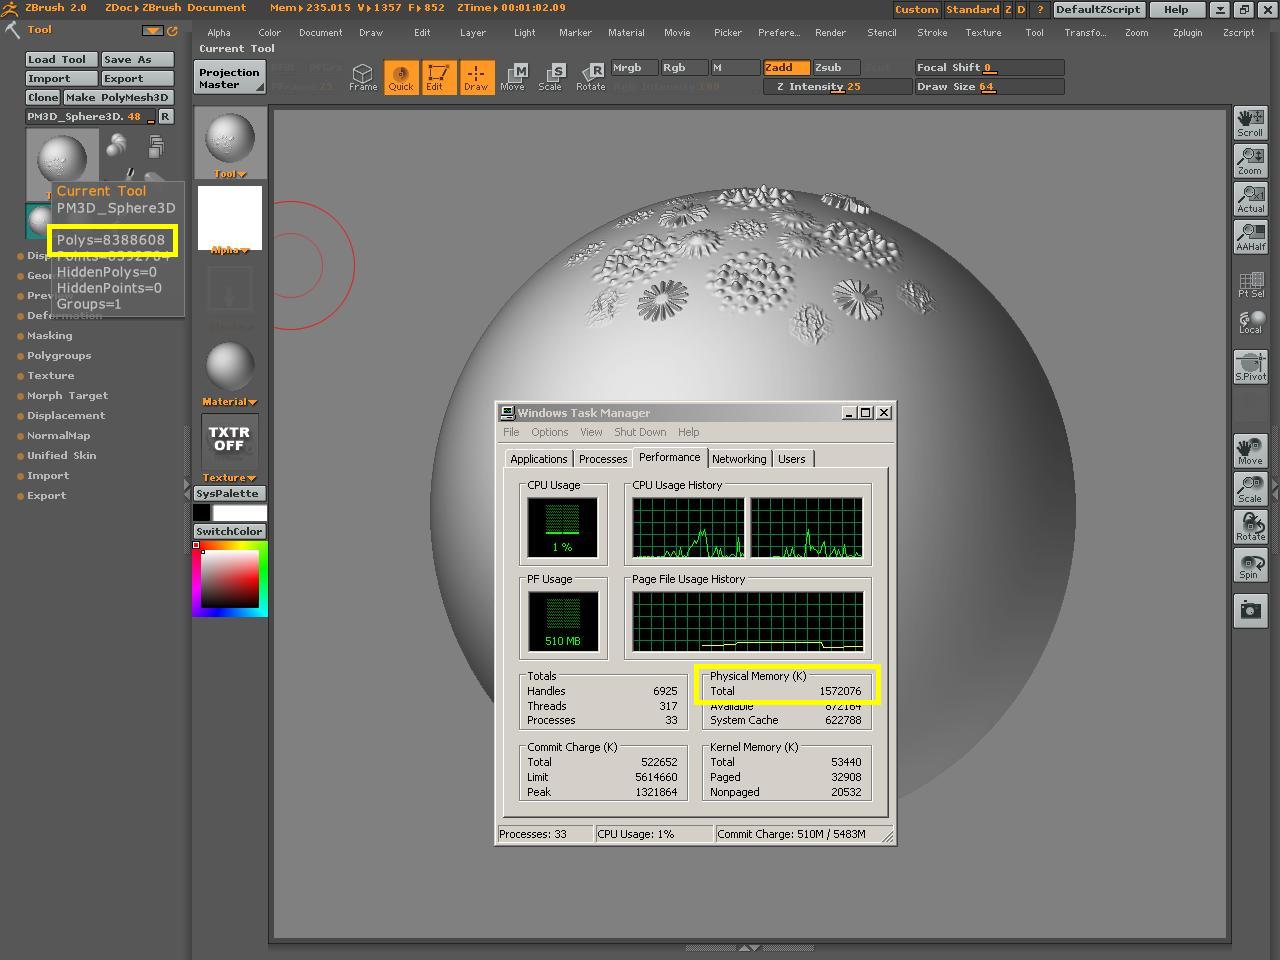Adjust the Z Intensity slider
1280x960 pixels.
point(837,87)
